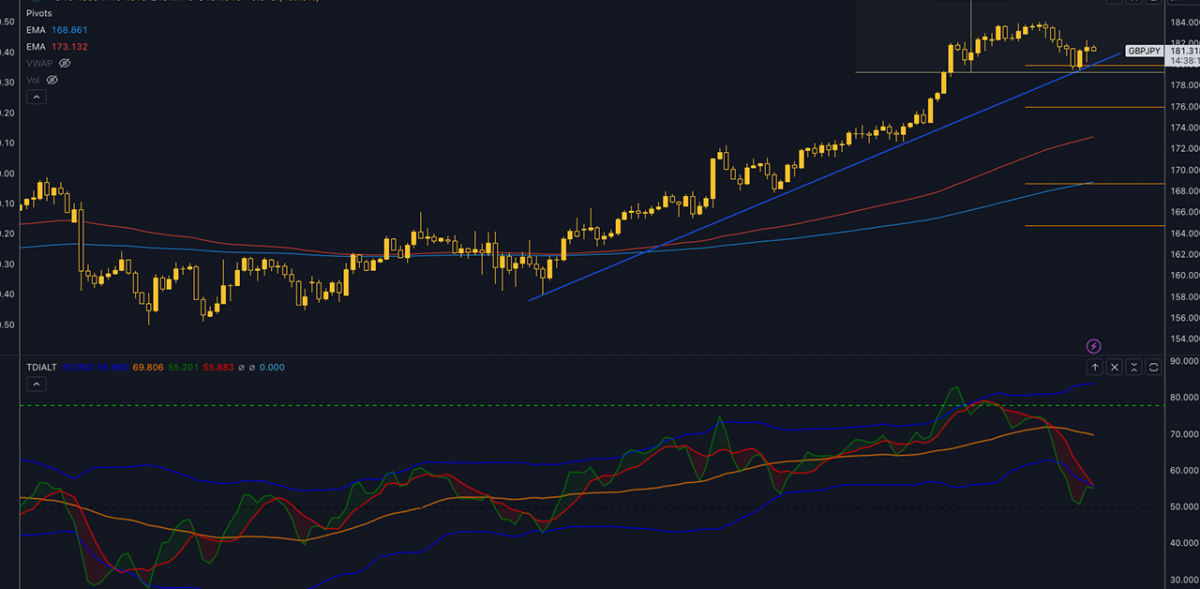Image resolution: width=1200 pixels, height=589 pixels.
Task: Maximize the TDIALT indicator pane
Action: pyautogui.click(x=1154, y=367)
